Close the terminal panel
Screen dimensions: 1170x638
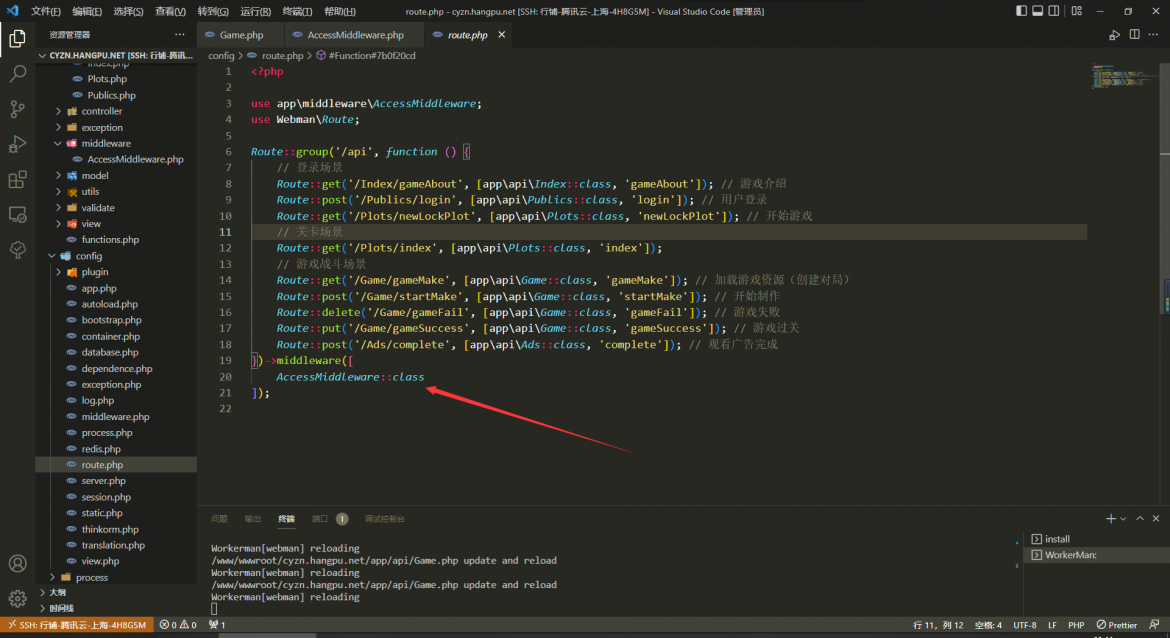(x=1156, y=519)
